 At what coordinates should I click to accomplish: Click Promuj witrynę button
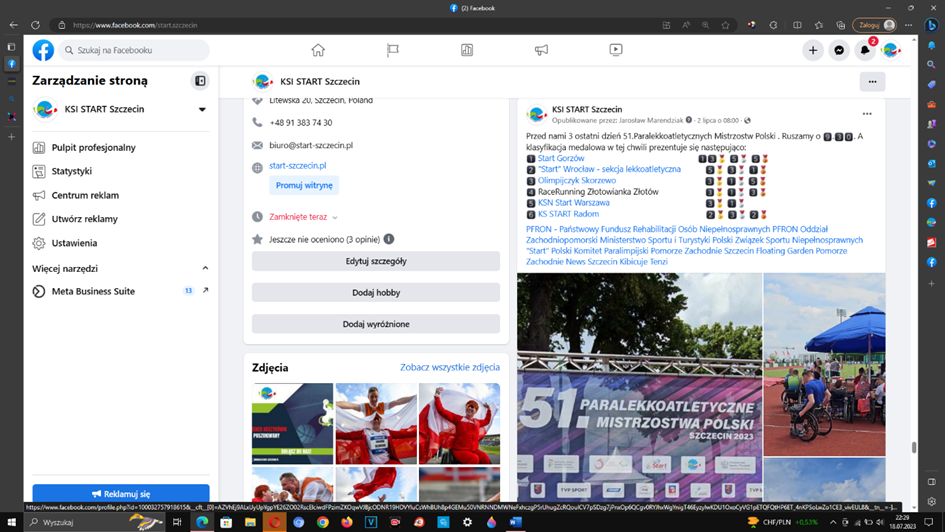[x=304, y=186]
